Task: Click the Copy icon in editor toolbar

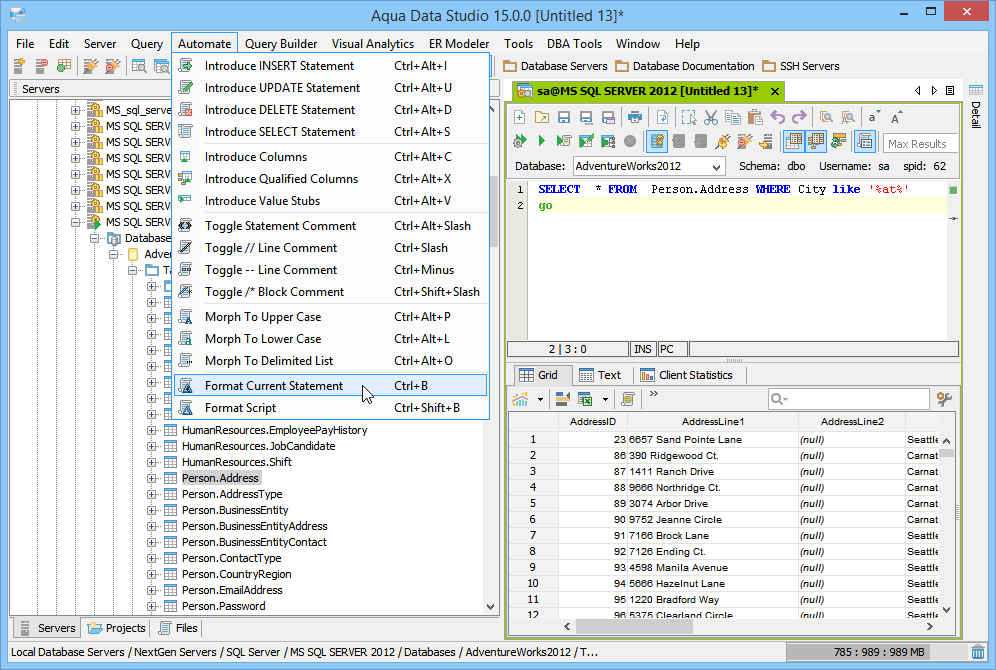Action: click(732, 117)
